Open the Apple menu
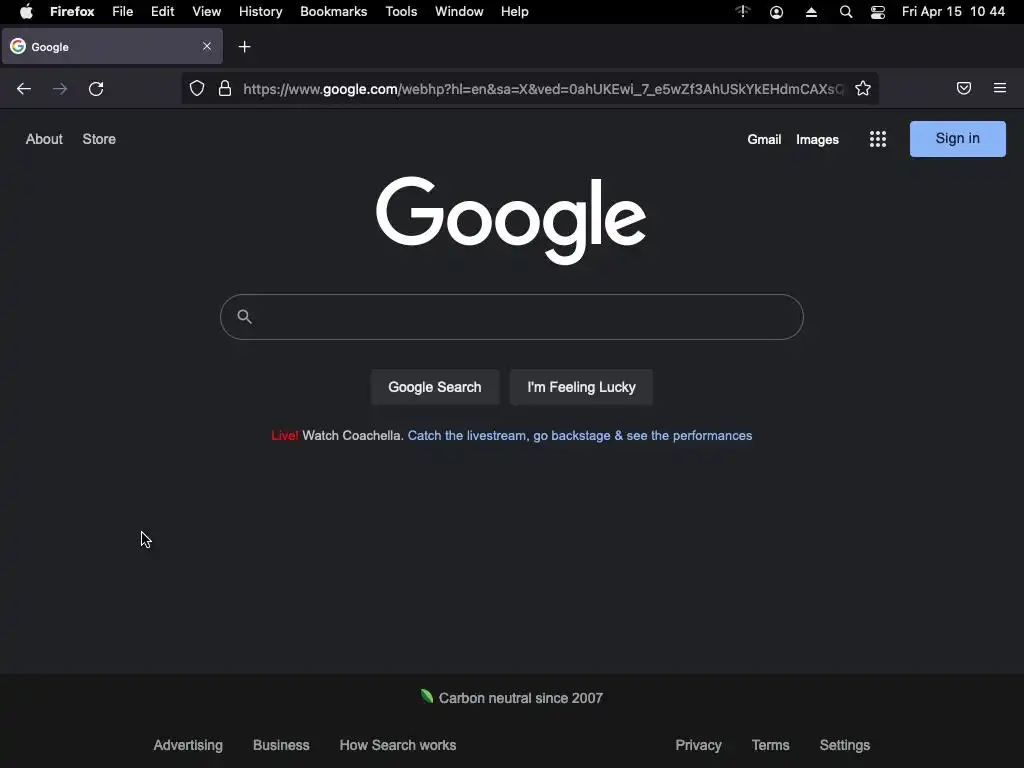The image size is (1024, 768). tap(26, 12)
